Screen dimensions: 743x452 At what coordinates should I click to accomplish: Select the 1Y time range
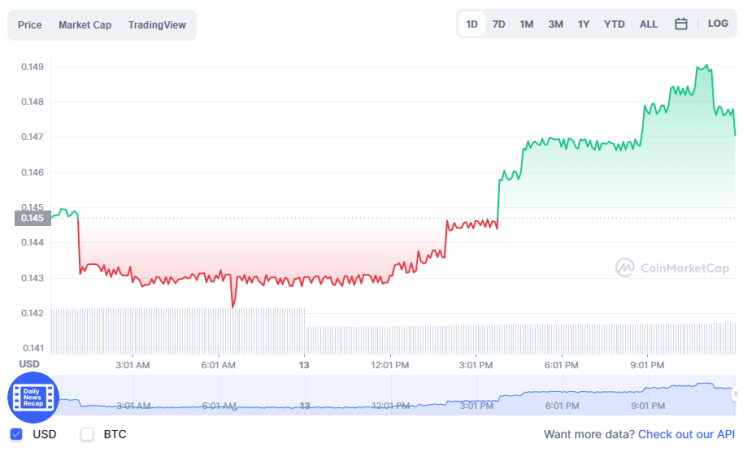pyautogui.click(x=583, y=24)
